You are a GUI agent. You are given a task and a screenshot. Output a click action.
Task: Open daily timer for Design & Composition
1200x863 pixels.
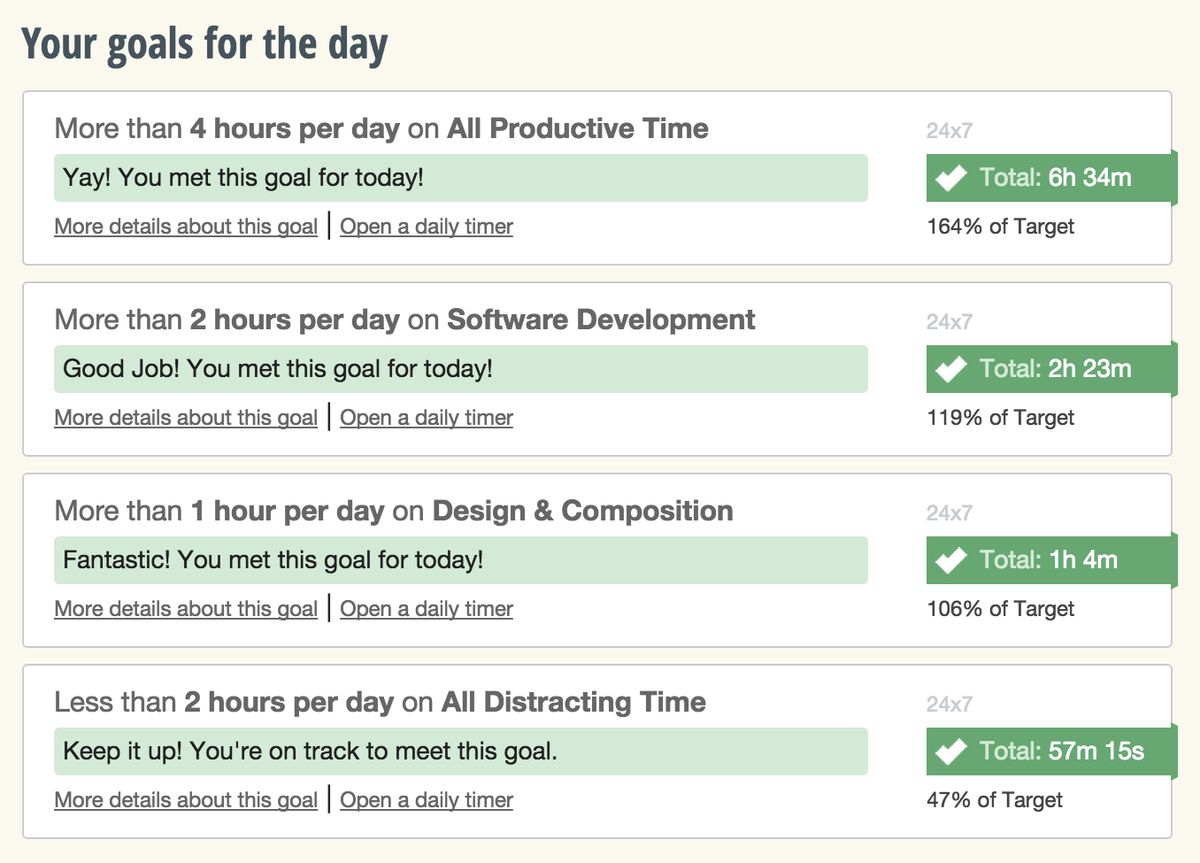pyautogui.click(x=426, y=609)
